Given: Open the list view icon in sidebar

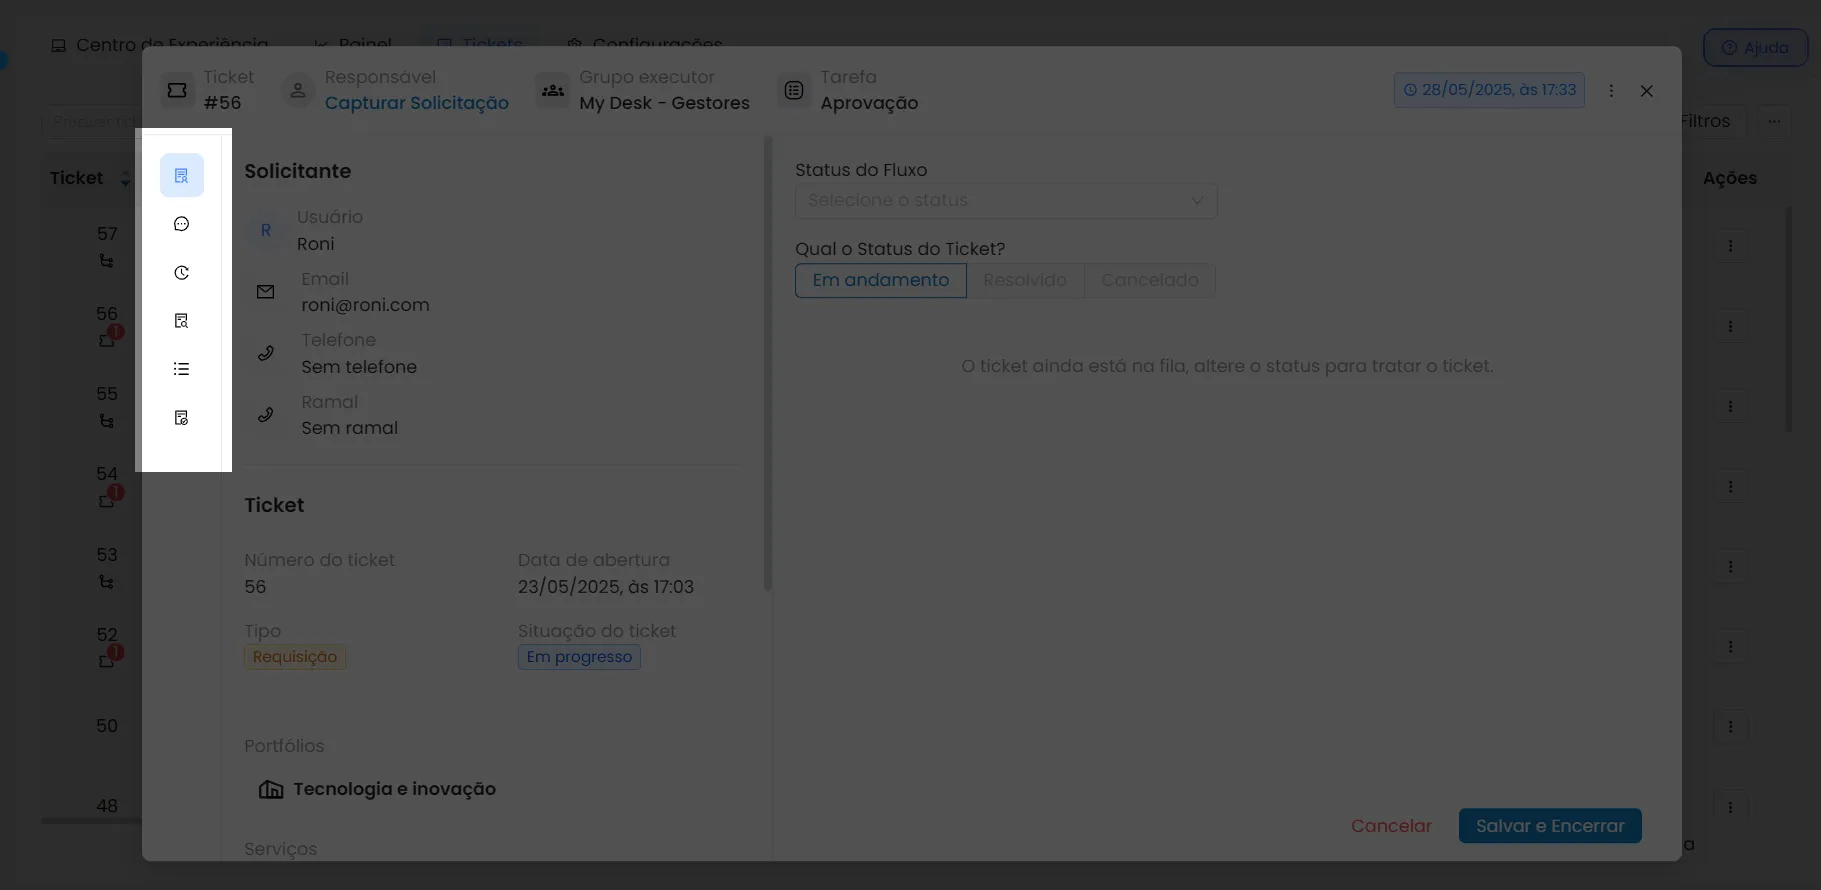Looking at the screenshot, I should 181,369.
